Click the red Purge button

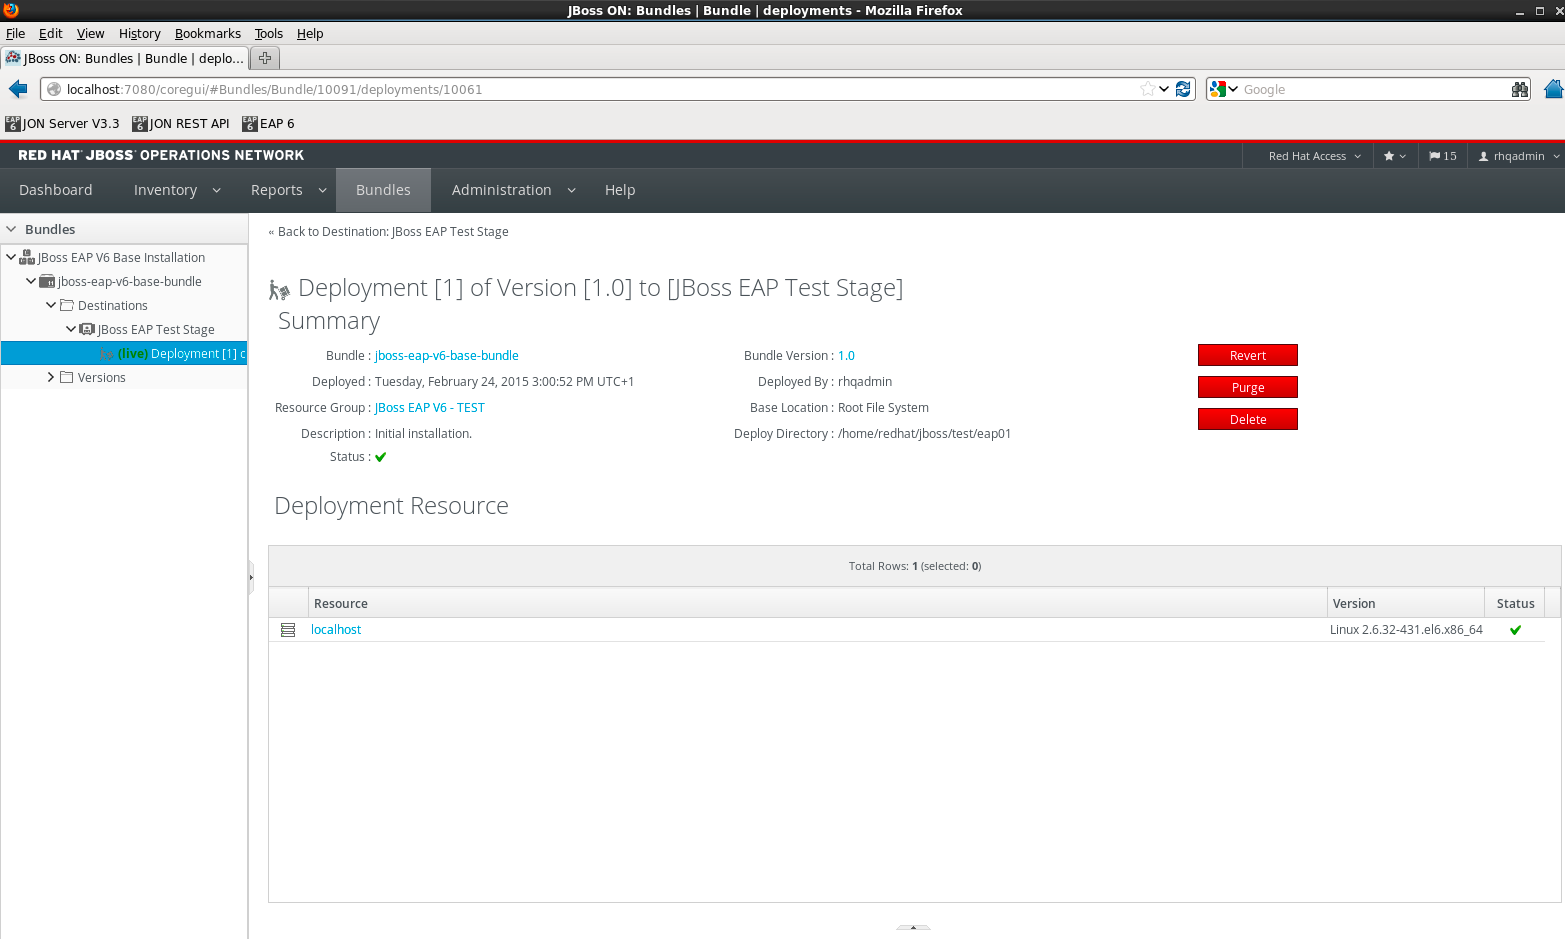click(1248, 387)
